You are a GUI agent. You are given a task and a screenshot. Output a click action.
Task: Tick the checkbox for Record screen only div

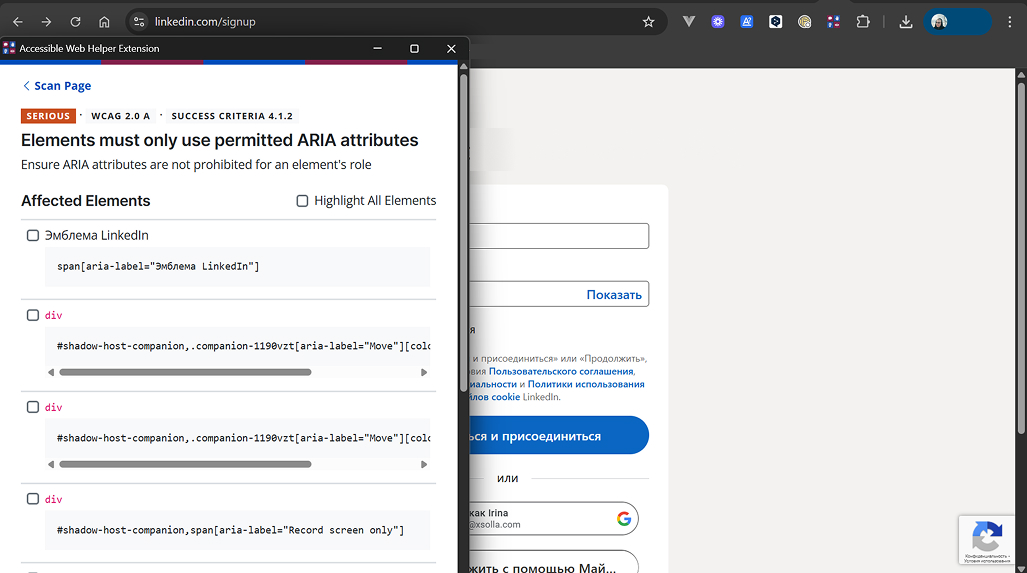coord(33,499)
